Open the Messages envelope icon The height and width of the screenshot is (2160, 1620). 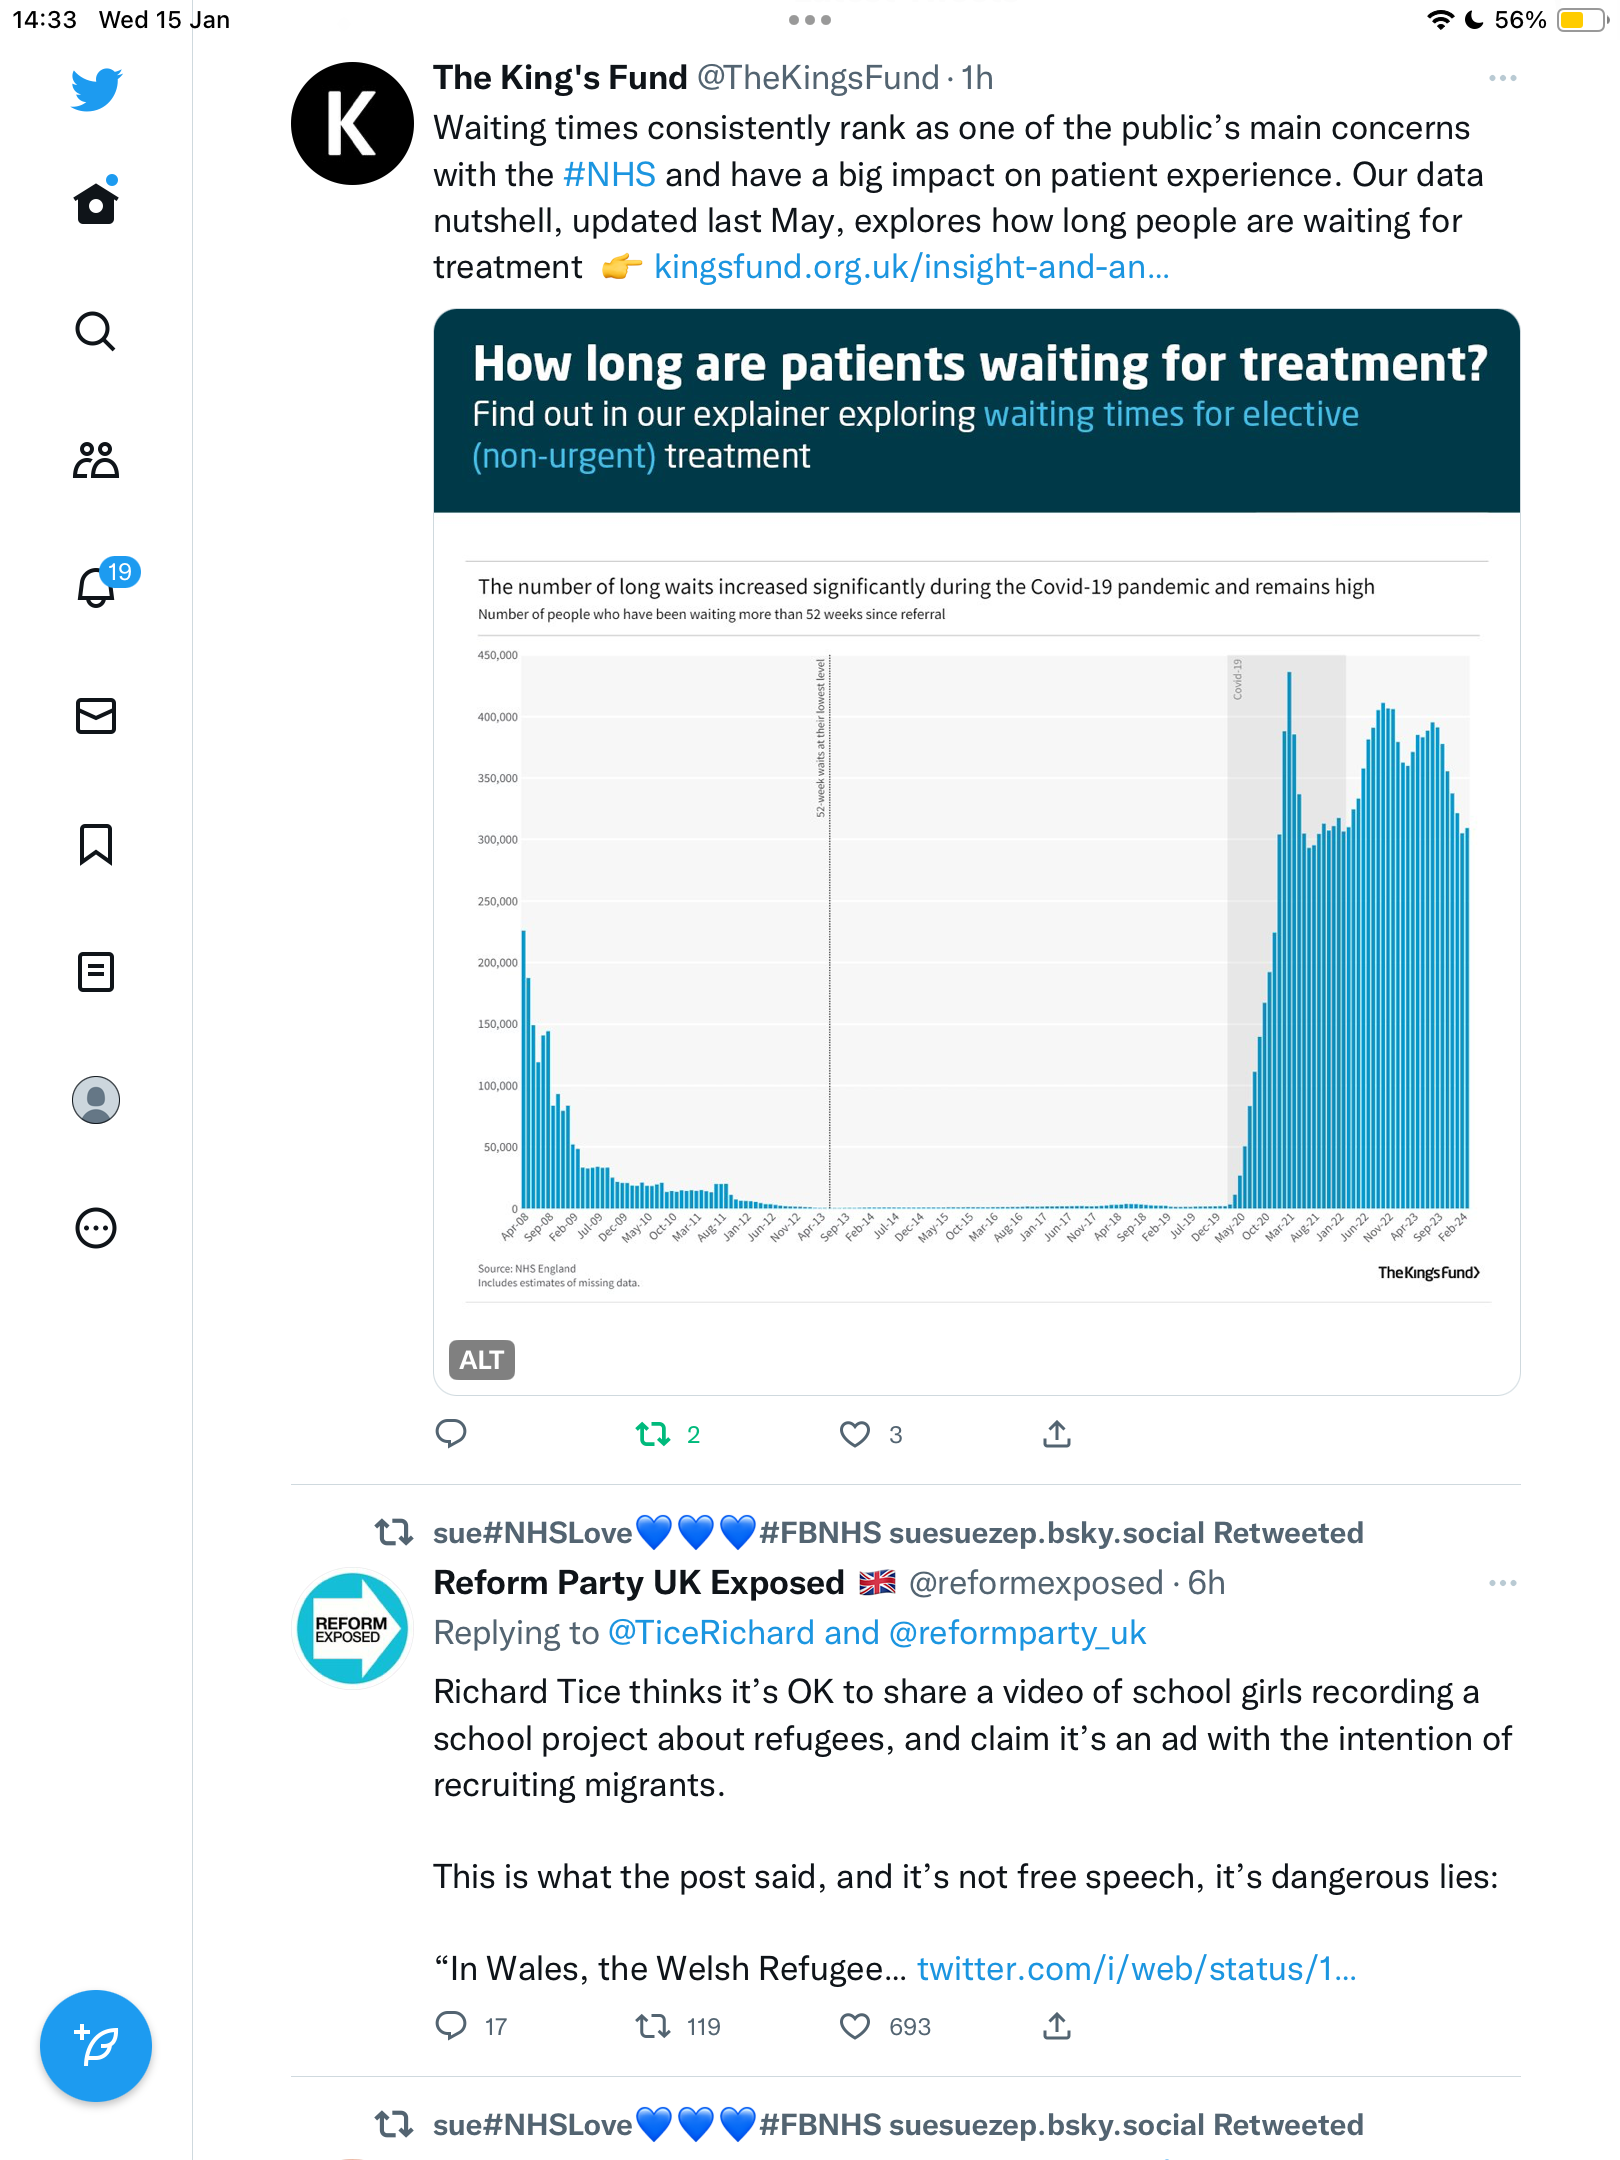point(96,716)
